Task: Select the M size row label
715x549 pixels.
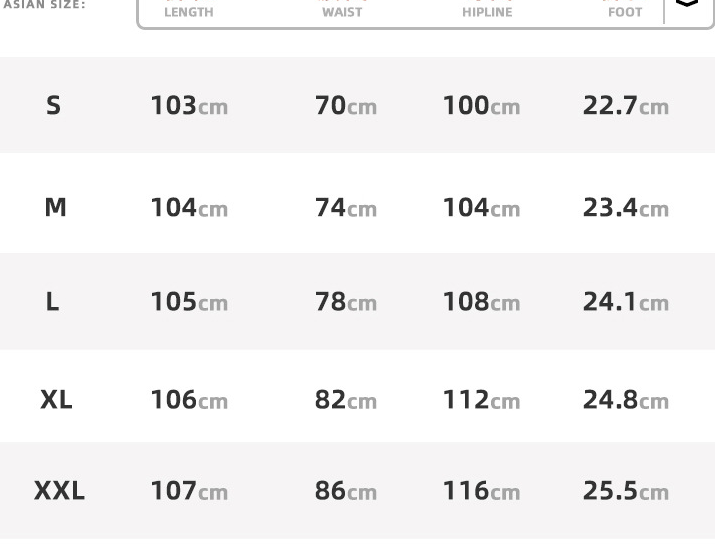Action: pos(55,207)
